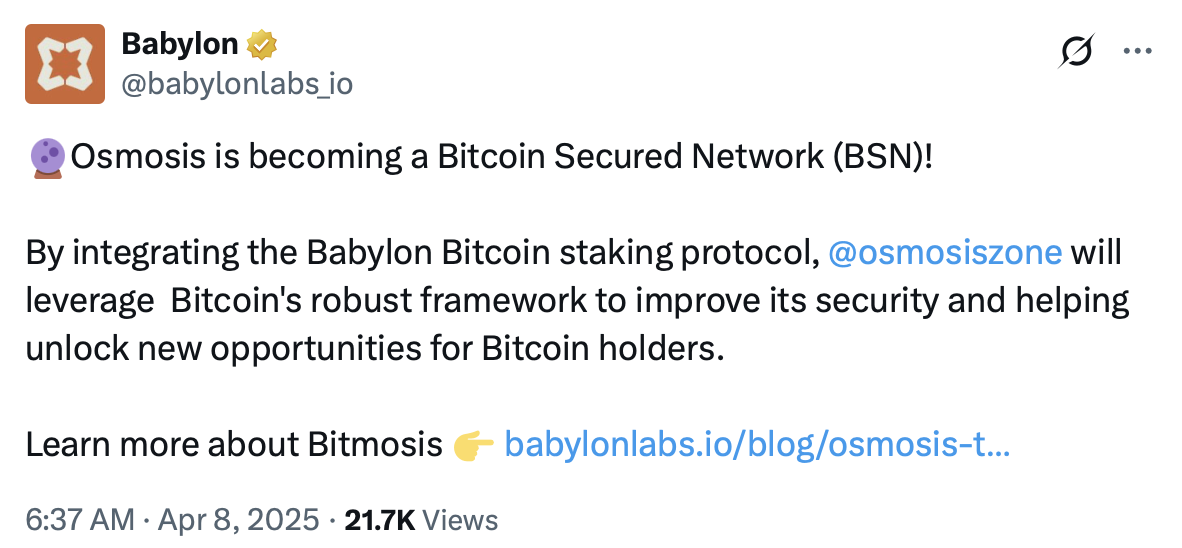Open the three-dot More options menu
1182x548 pixels.
(x=1138, y=52)
